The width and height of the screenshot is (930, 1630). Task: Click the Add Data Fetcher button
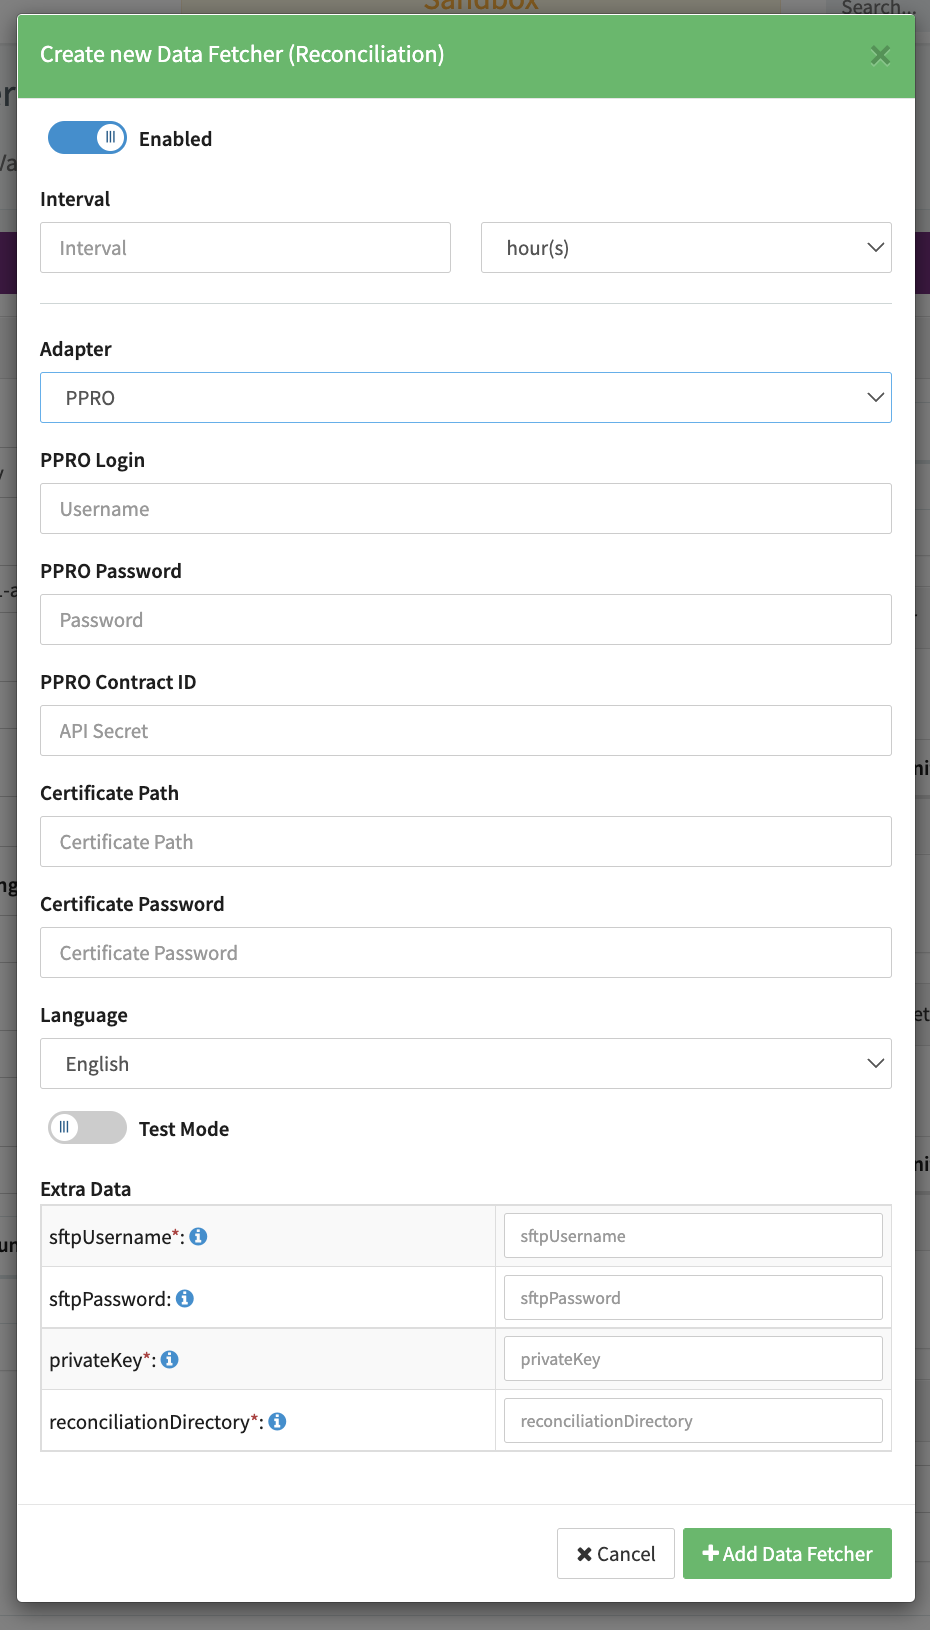pos(787,1554)
